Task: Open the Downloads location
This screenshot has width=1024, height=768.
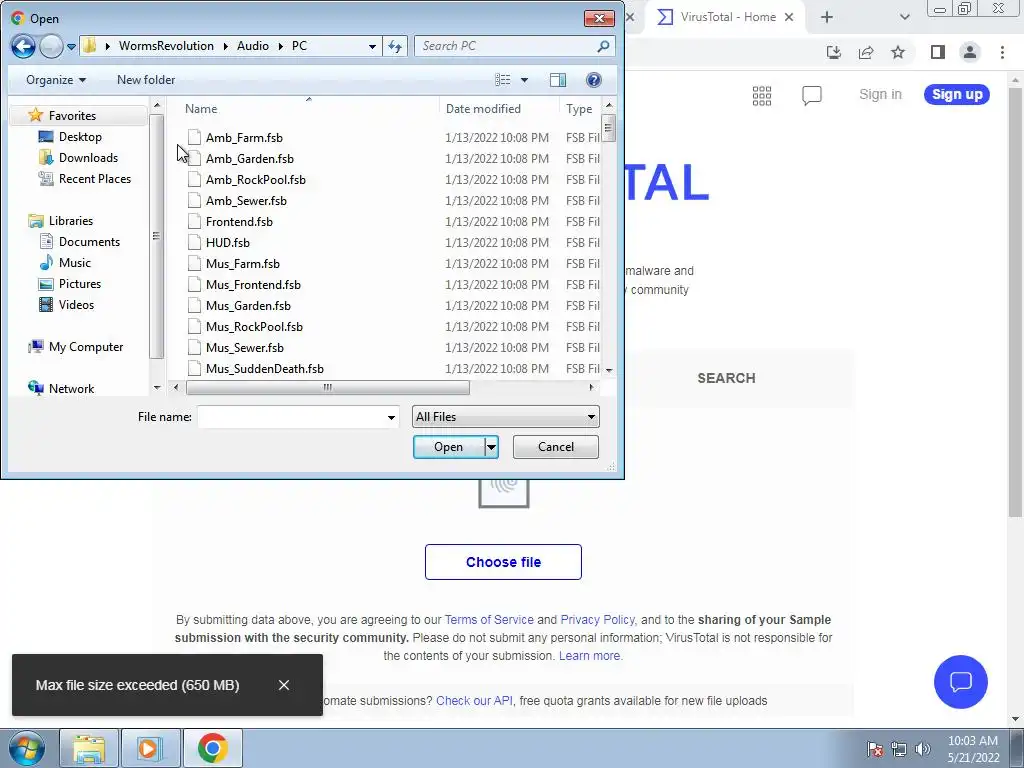Action: coord(88,157)
